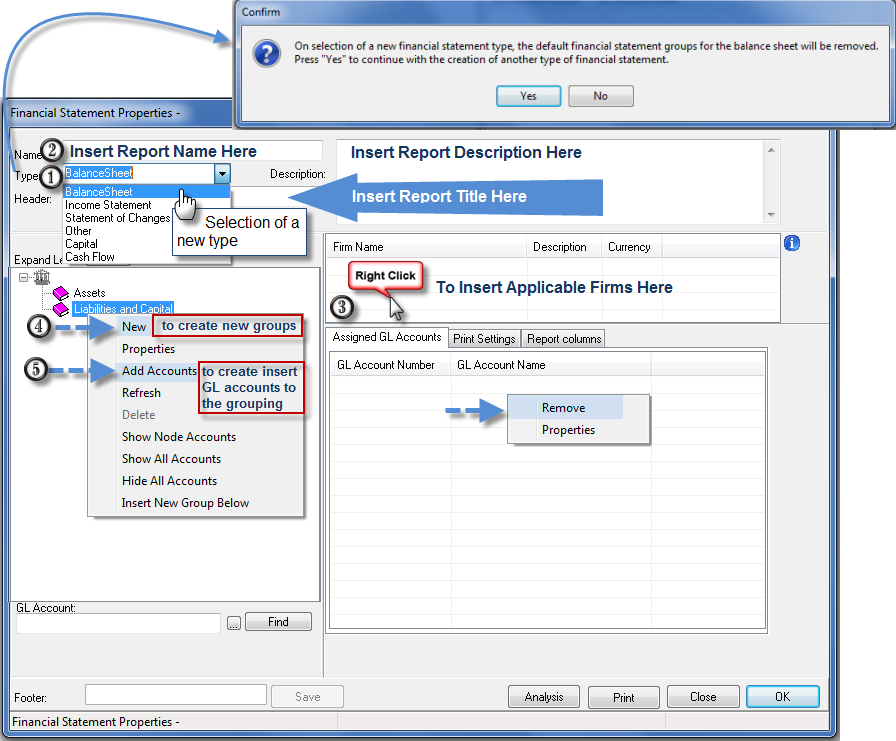The width and height of the screenshot is (896, 741).
Task: Open the GL Account browse ellipsis button
Action: pyautogui.click(x=234, y=623)
